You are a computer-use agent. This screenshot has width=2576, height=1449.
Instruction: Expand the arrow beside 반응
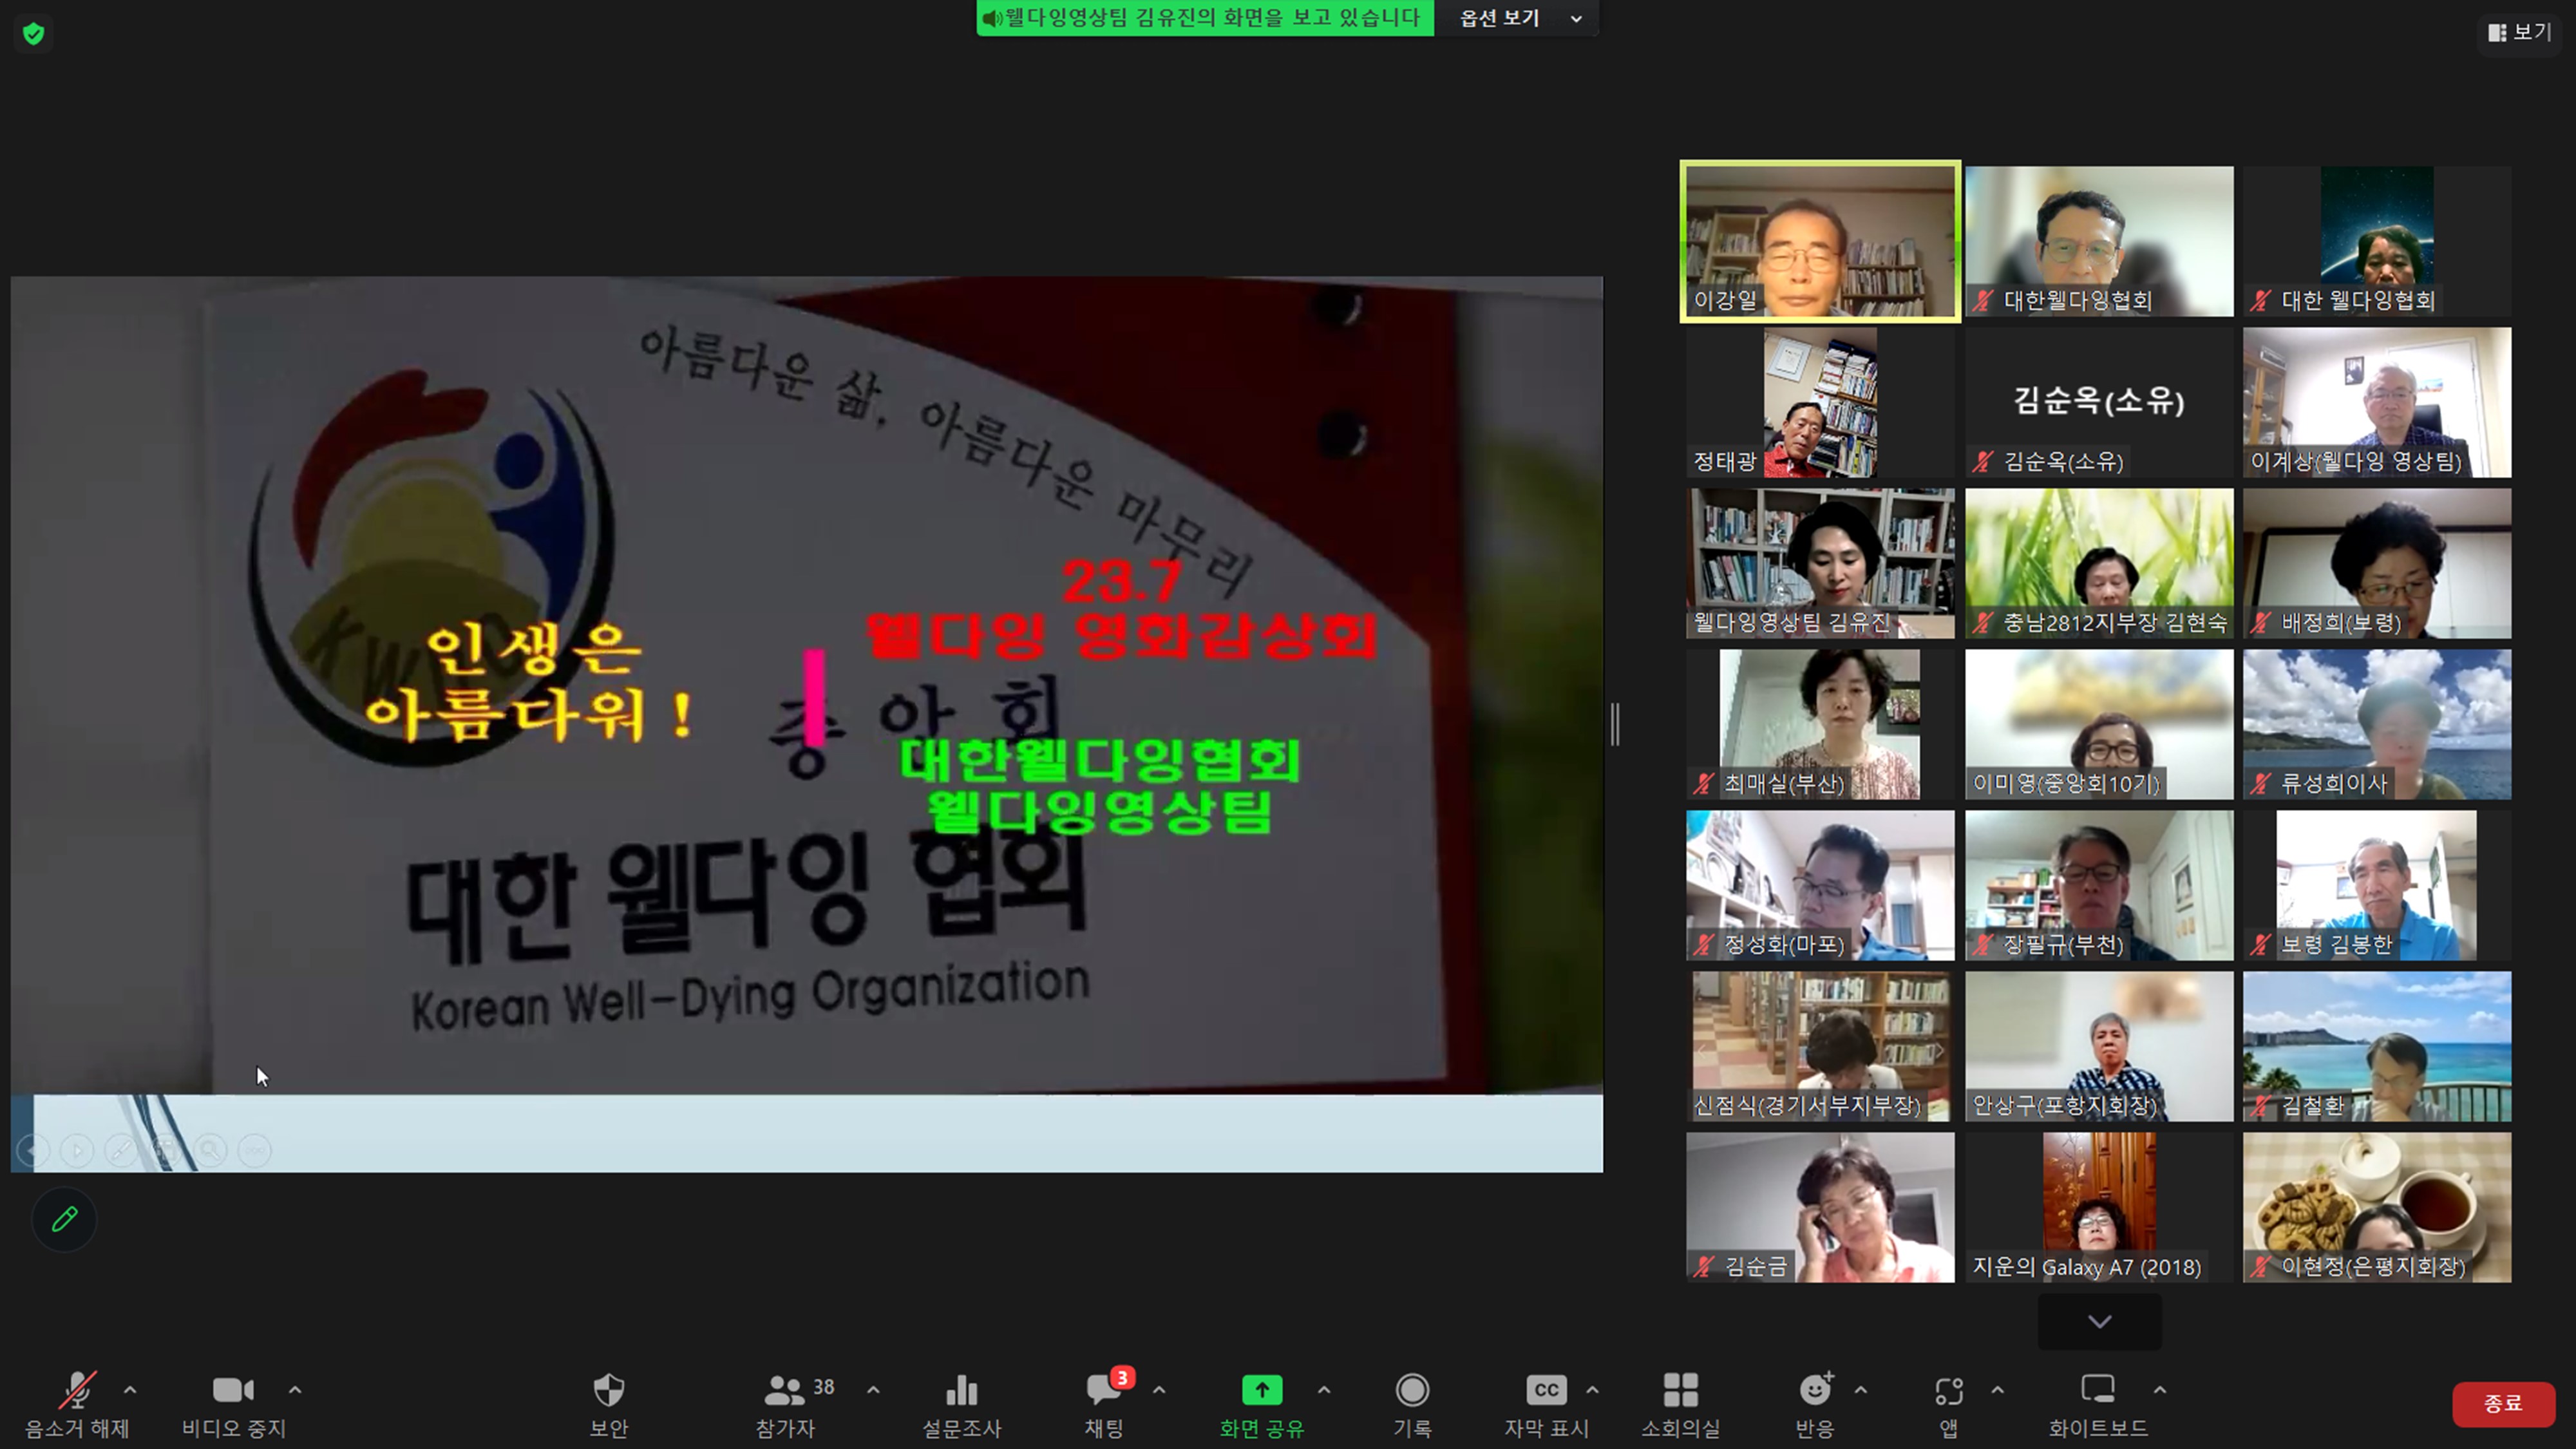[x=1861, y=1390]
